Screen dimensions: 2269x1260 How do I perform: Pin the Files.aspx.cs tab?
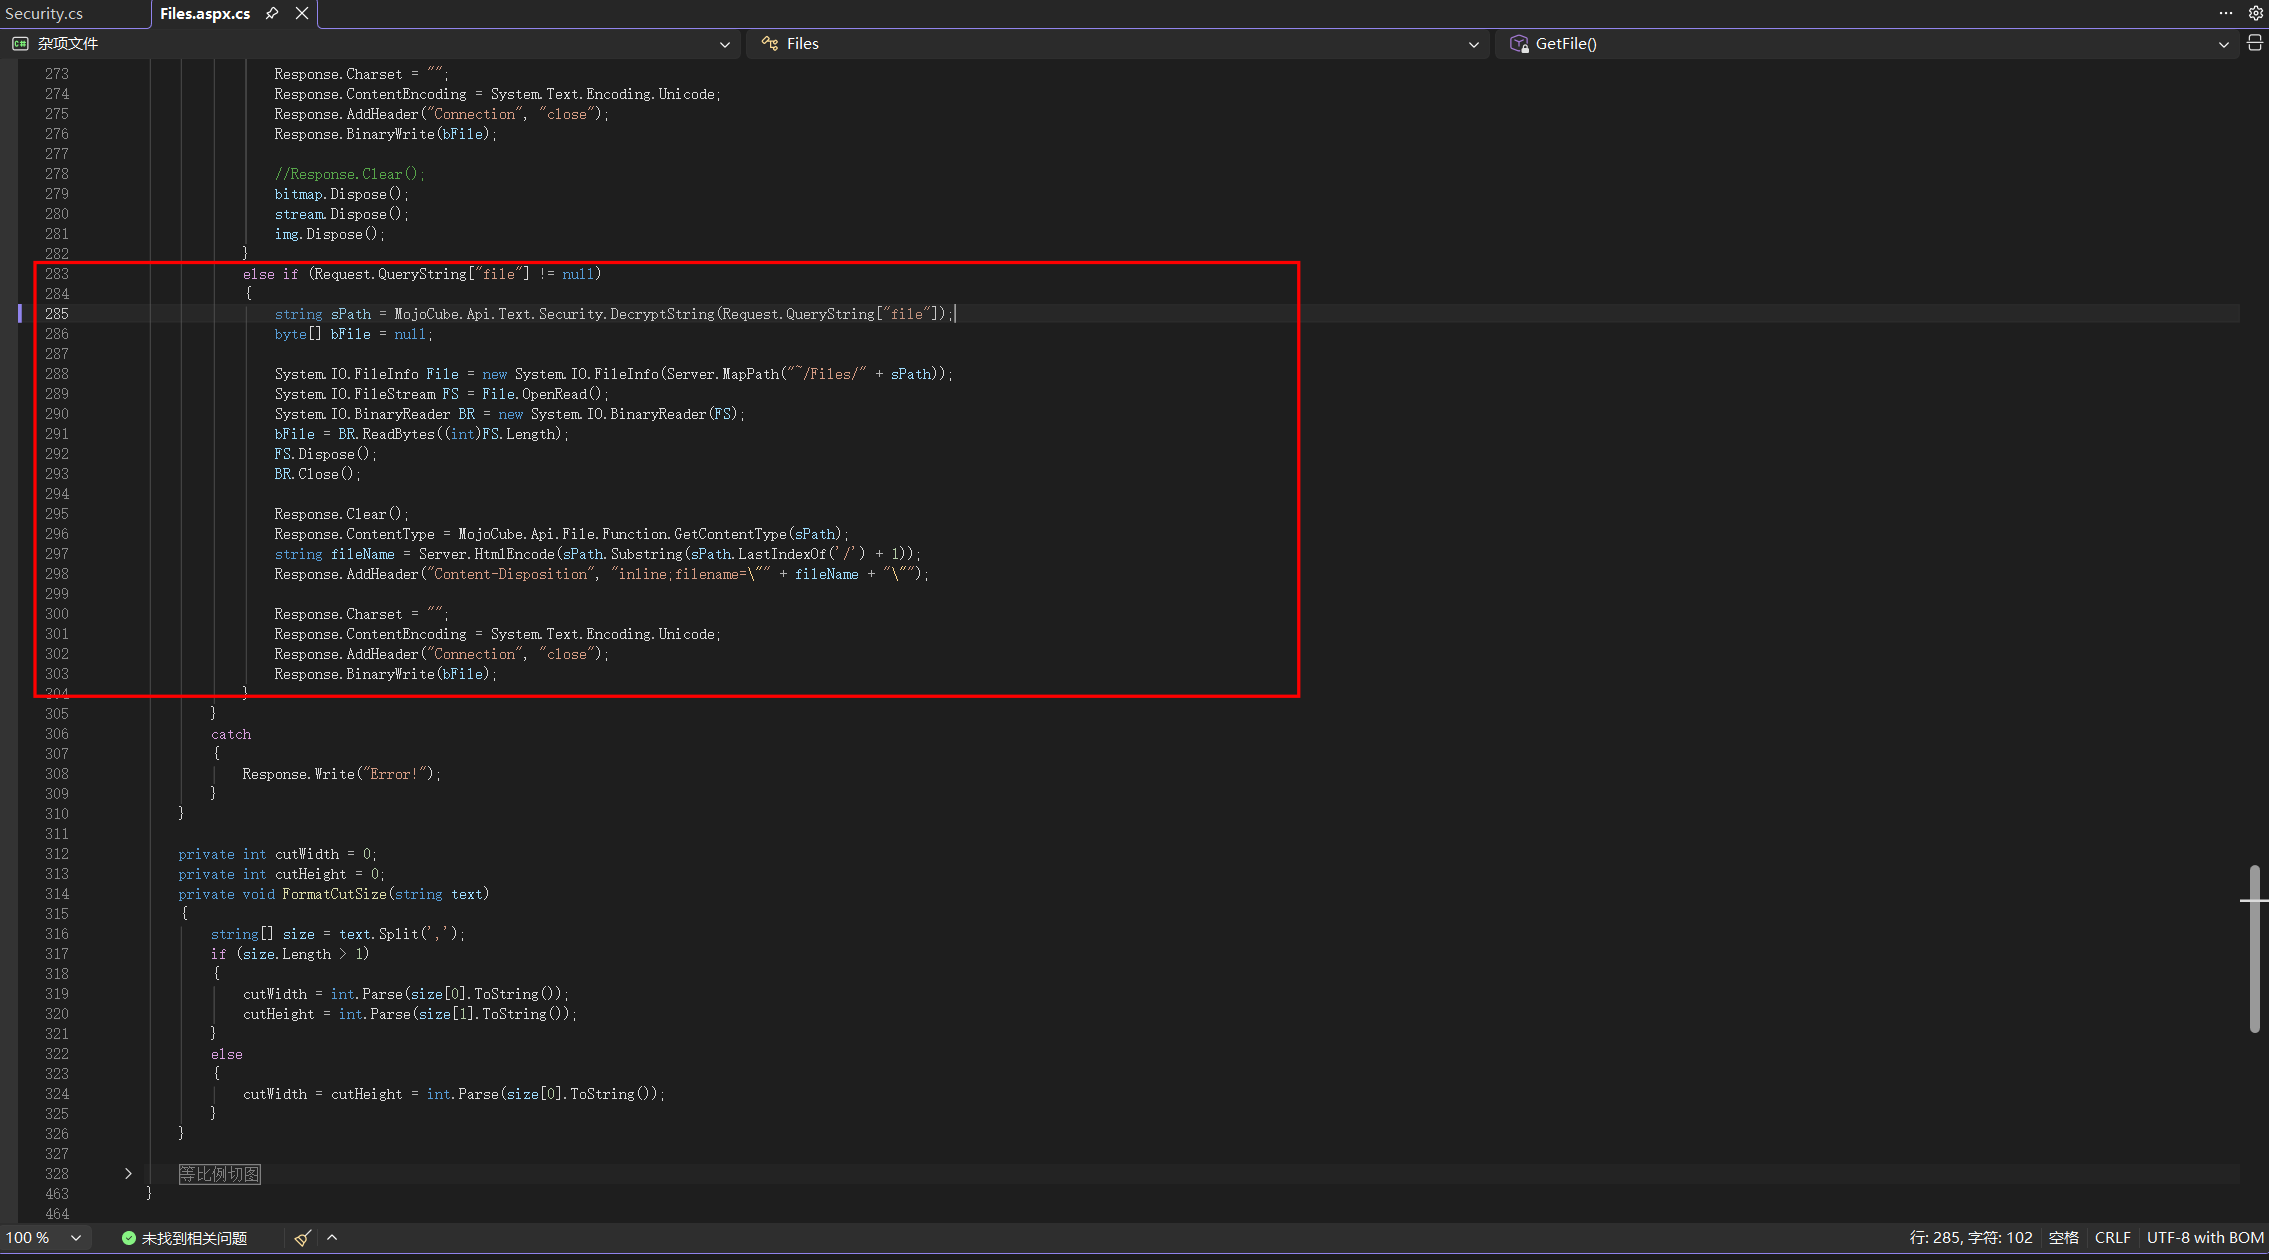(x=271, y=13)
